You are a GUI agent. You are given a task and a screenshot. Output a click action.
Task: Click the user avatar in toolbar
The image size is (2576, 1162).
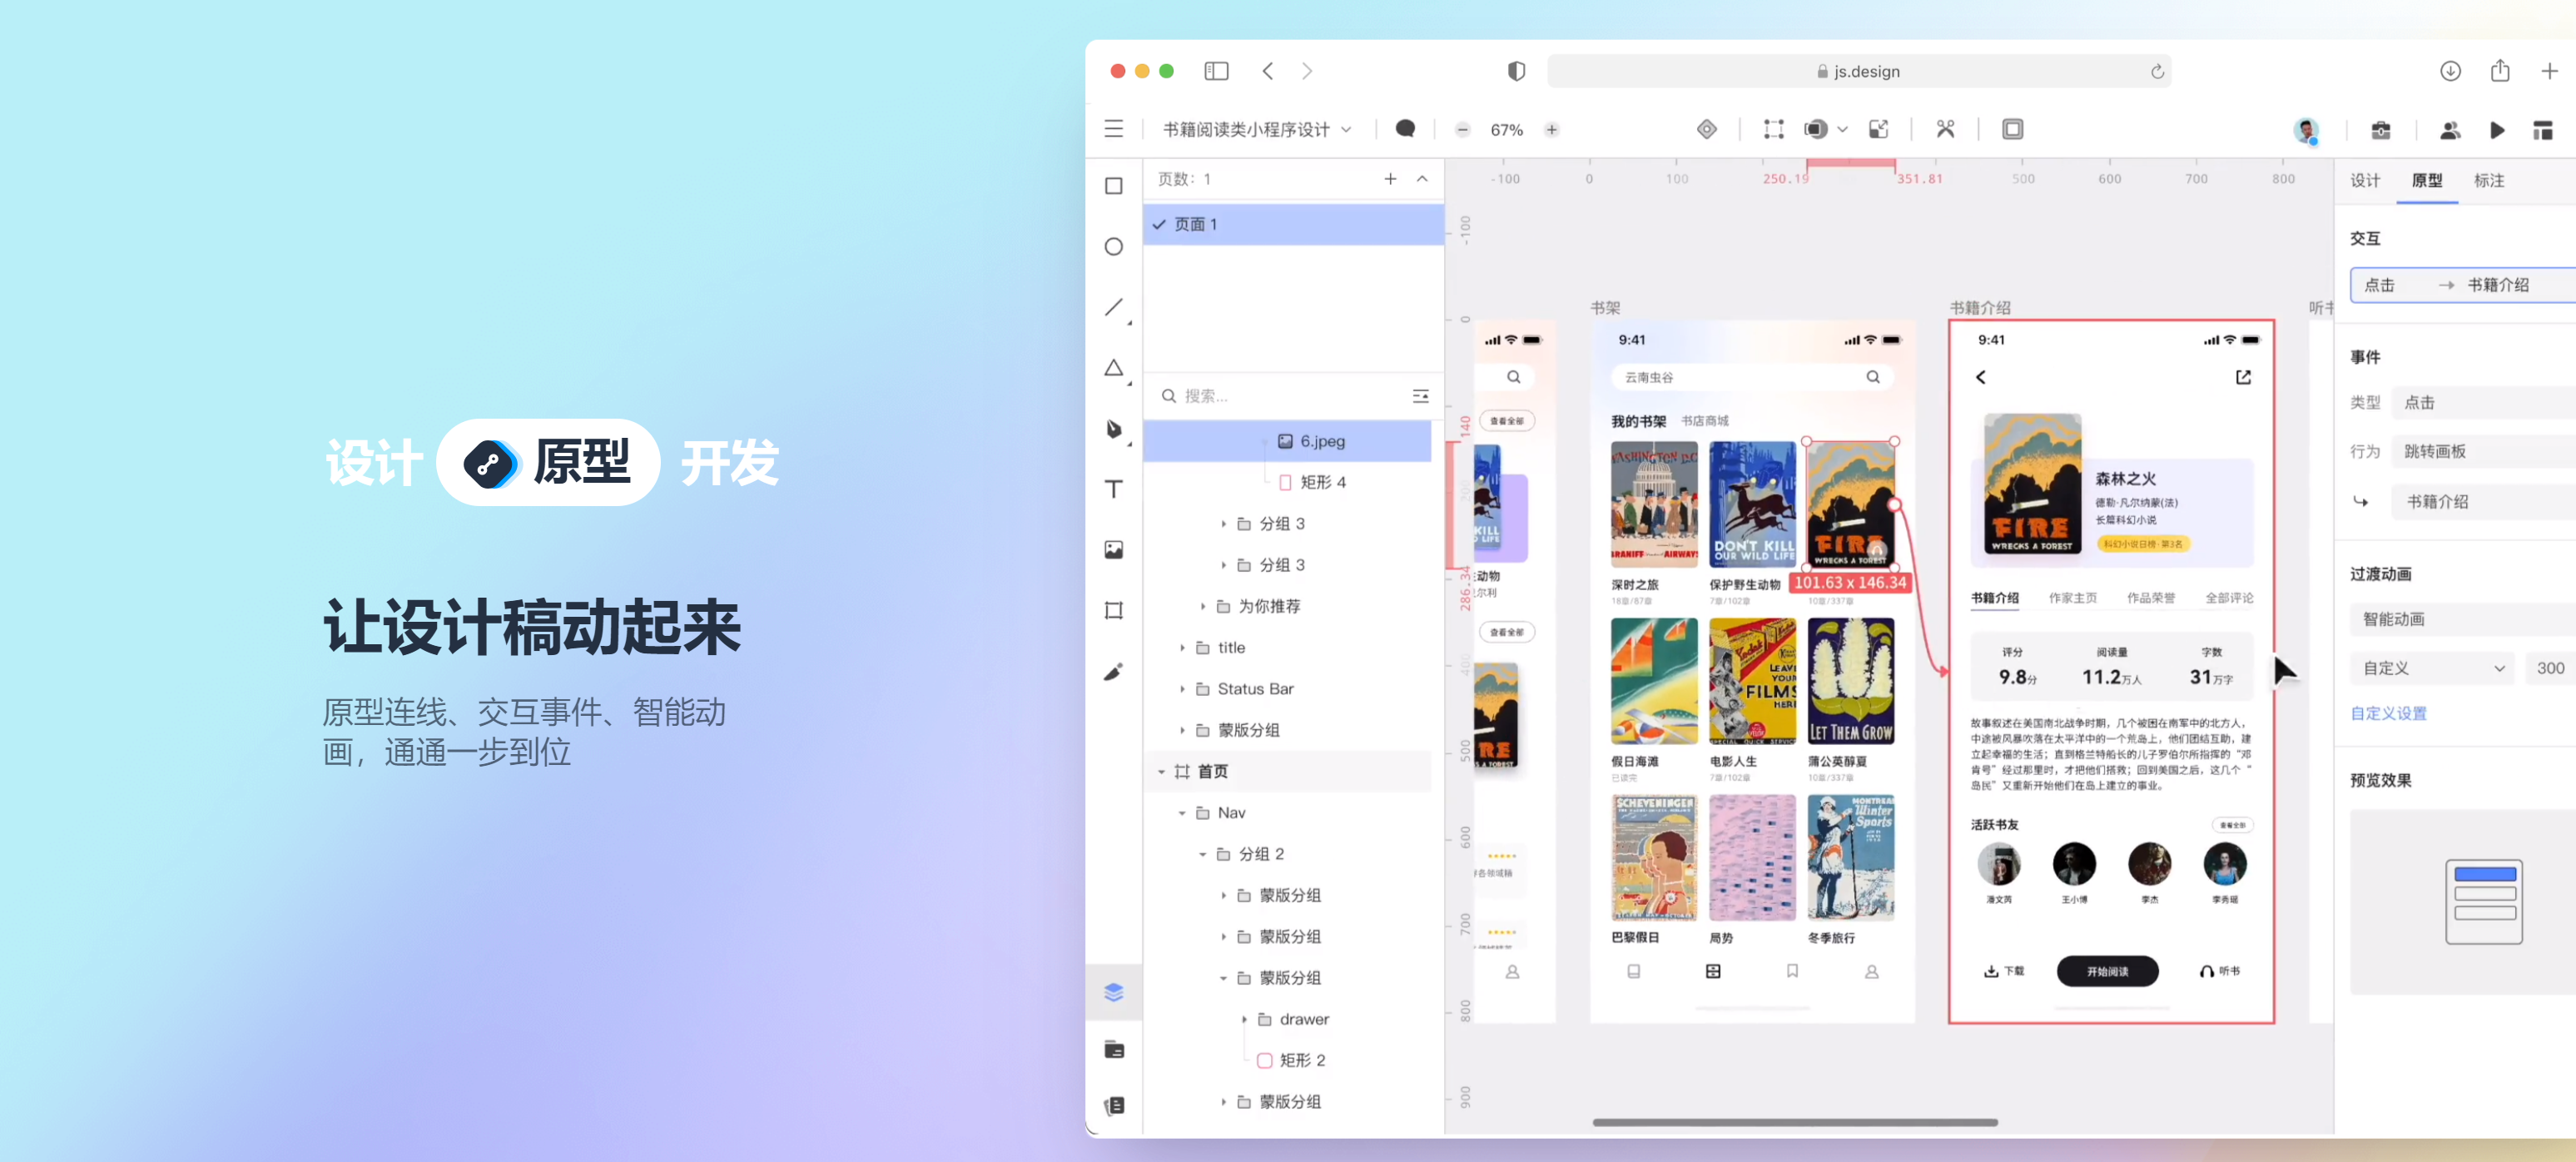point(2306,130)
